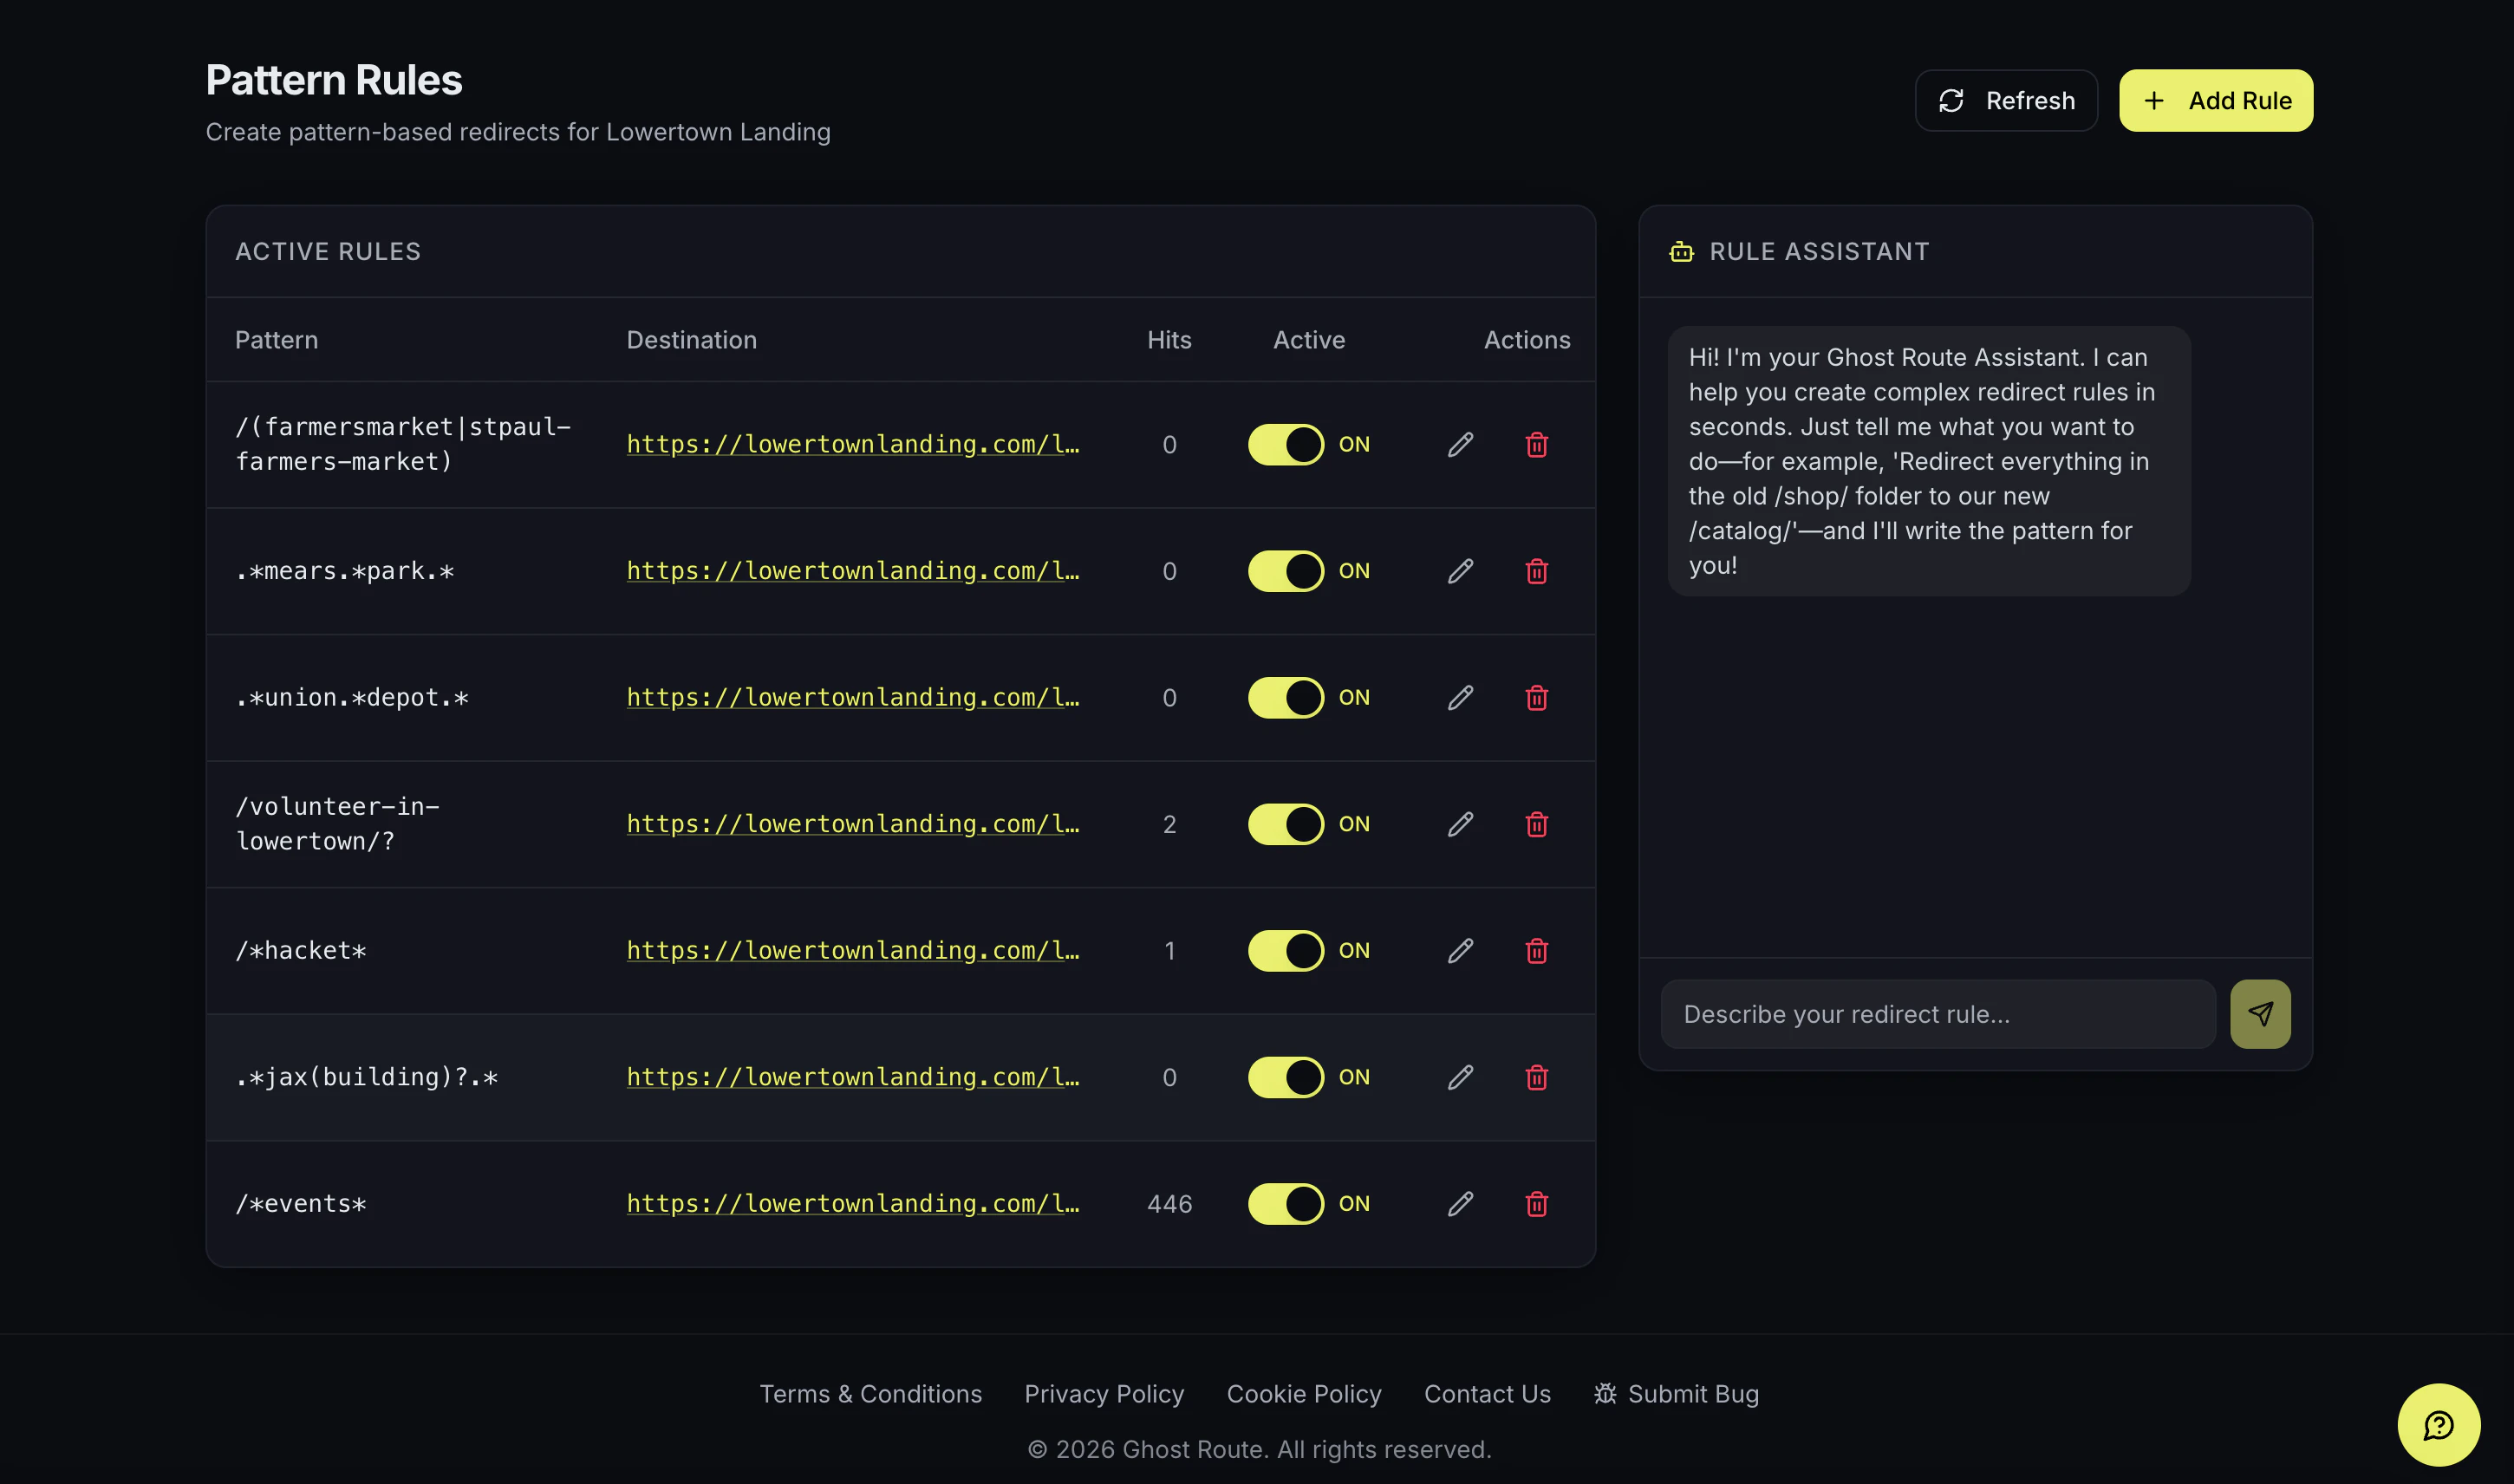
Task: Click the Refresh button
Action: click(x=2005, y=101)
